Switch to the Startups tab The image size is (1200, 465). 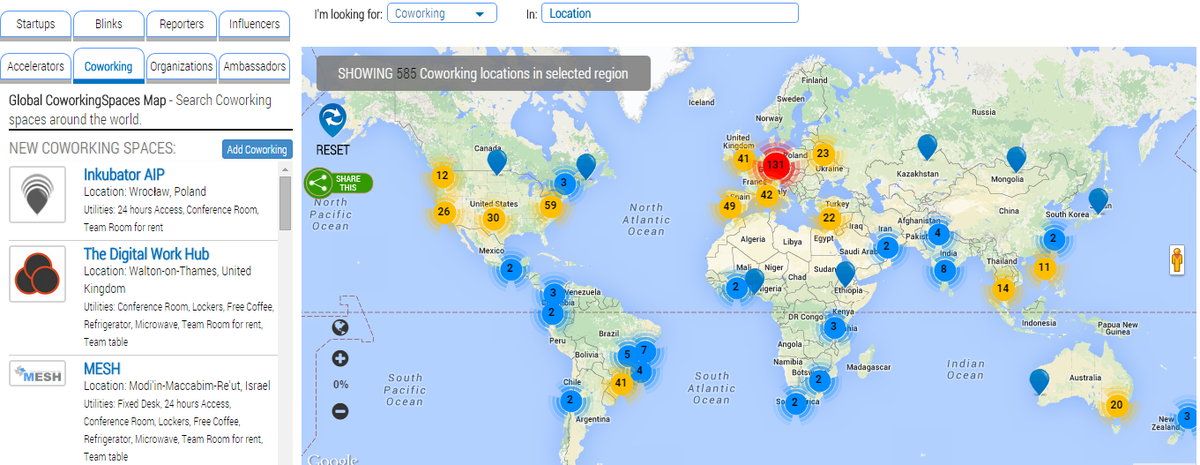click(x=36, y=24)
